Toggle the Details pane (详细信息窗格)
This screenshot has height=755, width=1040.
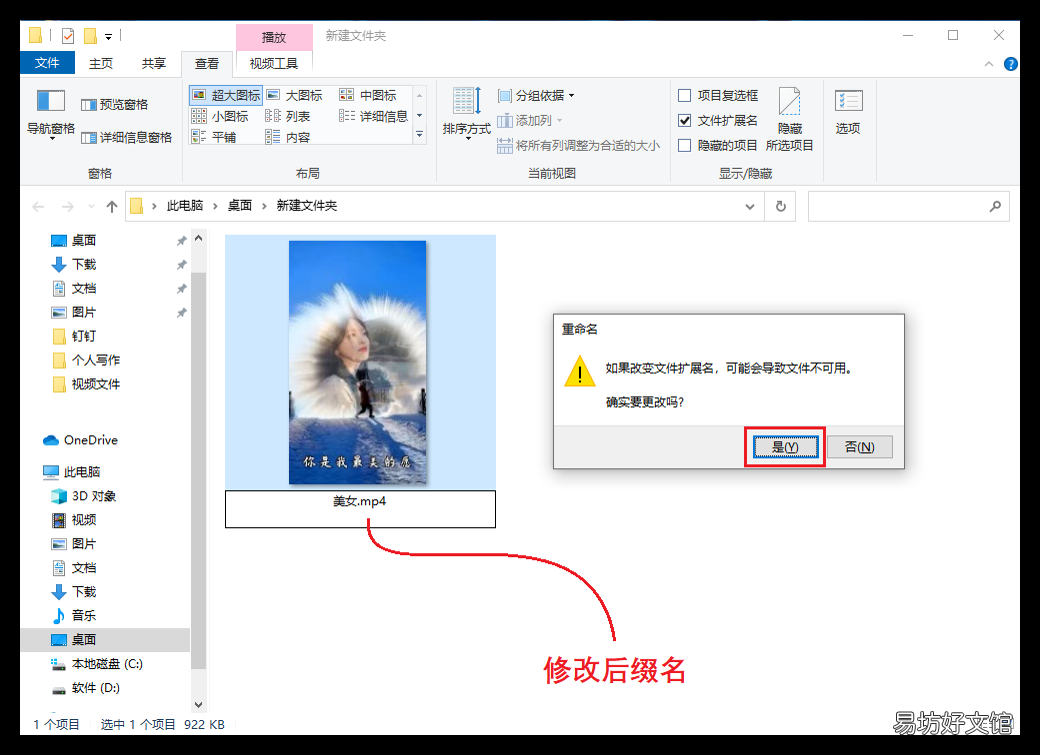click(x=126, y=137)
